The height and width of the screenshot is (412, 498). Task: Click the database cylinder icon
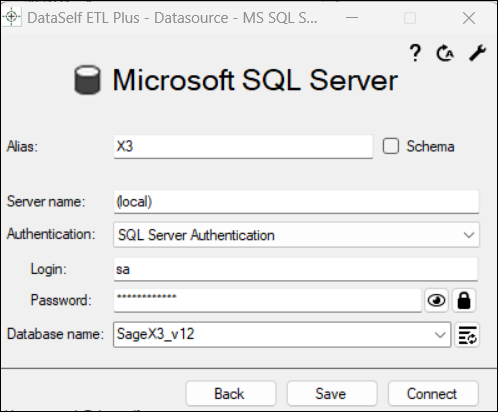click(x=87, y=80)
